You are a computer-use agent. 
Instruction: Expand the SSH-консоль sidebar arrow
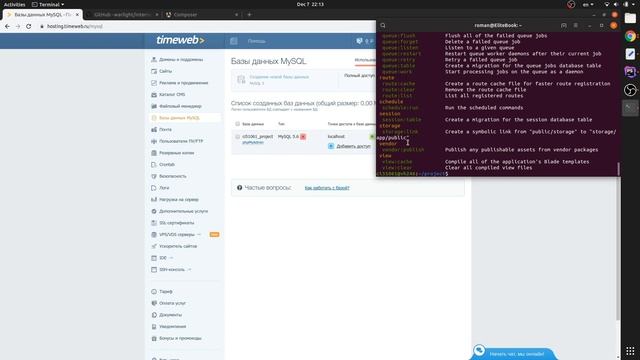190,270
